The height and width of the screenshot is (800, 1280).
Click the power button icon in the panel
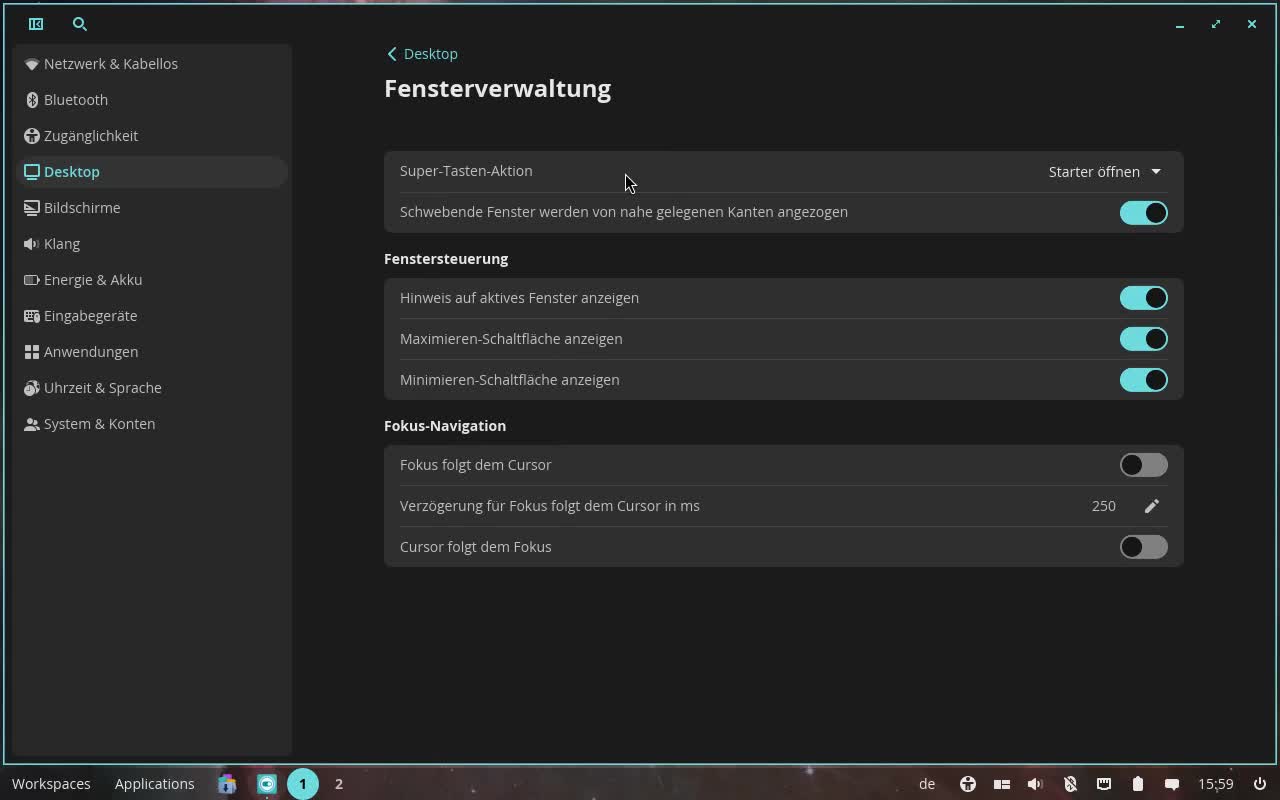click(x=1259, y=784)
